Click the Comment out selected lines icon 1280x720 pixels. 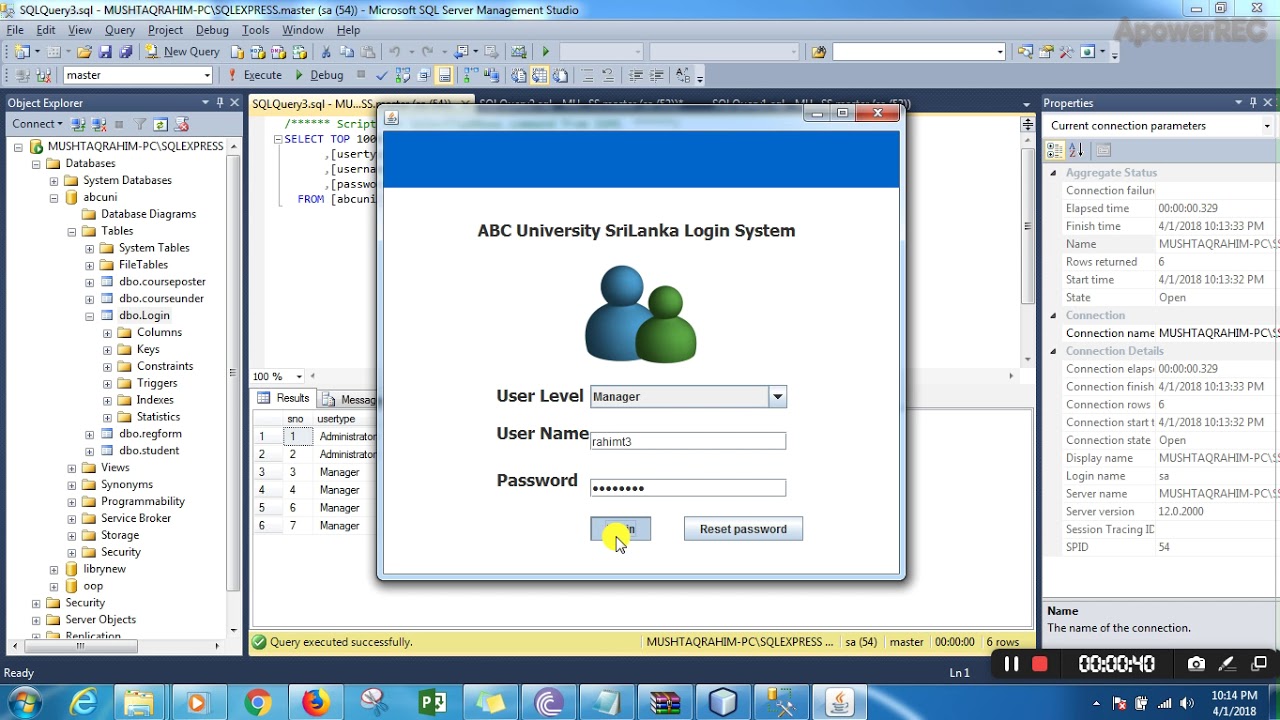pos(587,75)
